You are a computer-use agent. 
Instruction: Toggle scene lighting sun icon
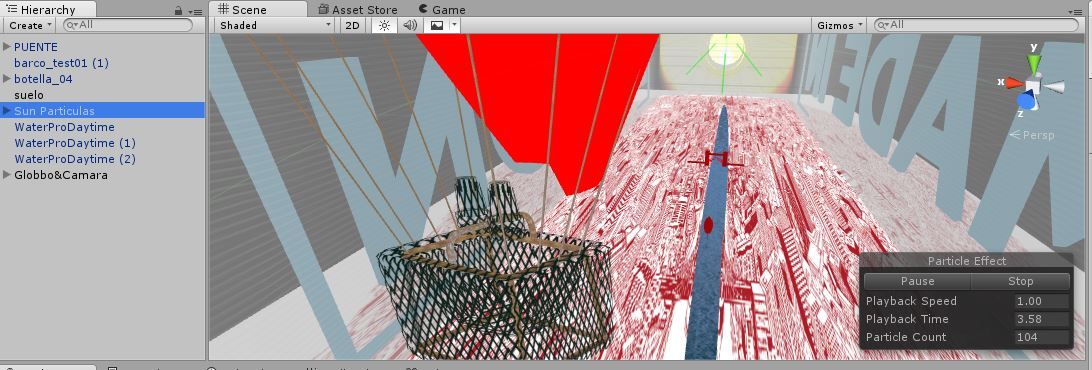click(x=384, y=25)
